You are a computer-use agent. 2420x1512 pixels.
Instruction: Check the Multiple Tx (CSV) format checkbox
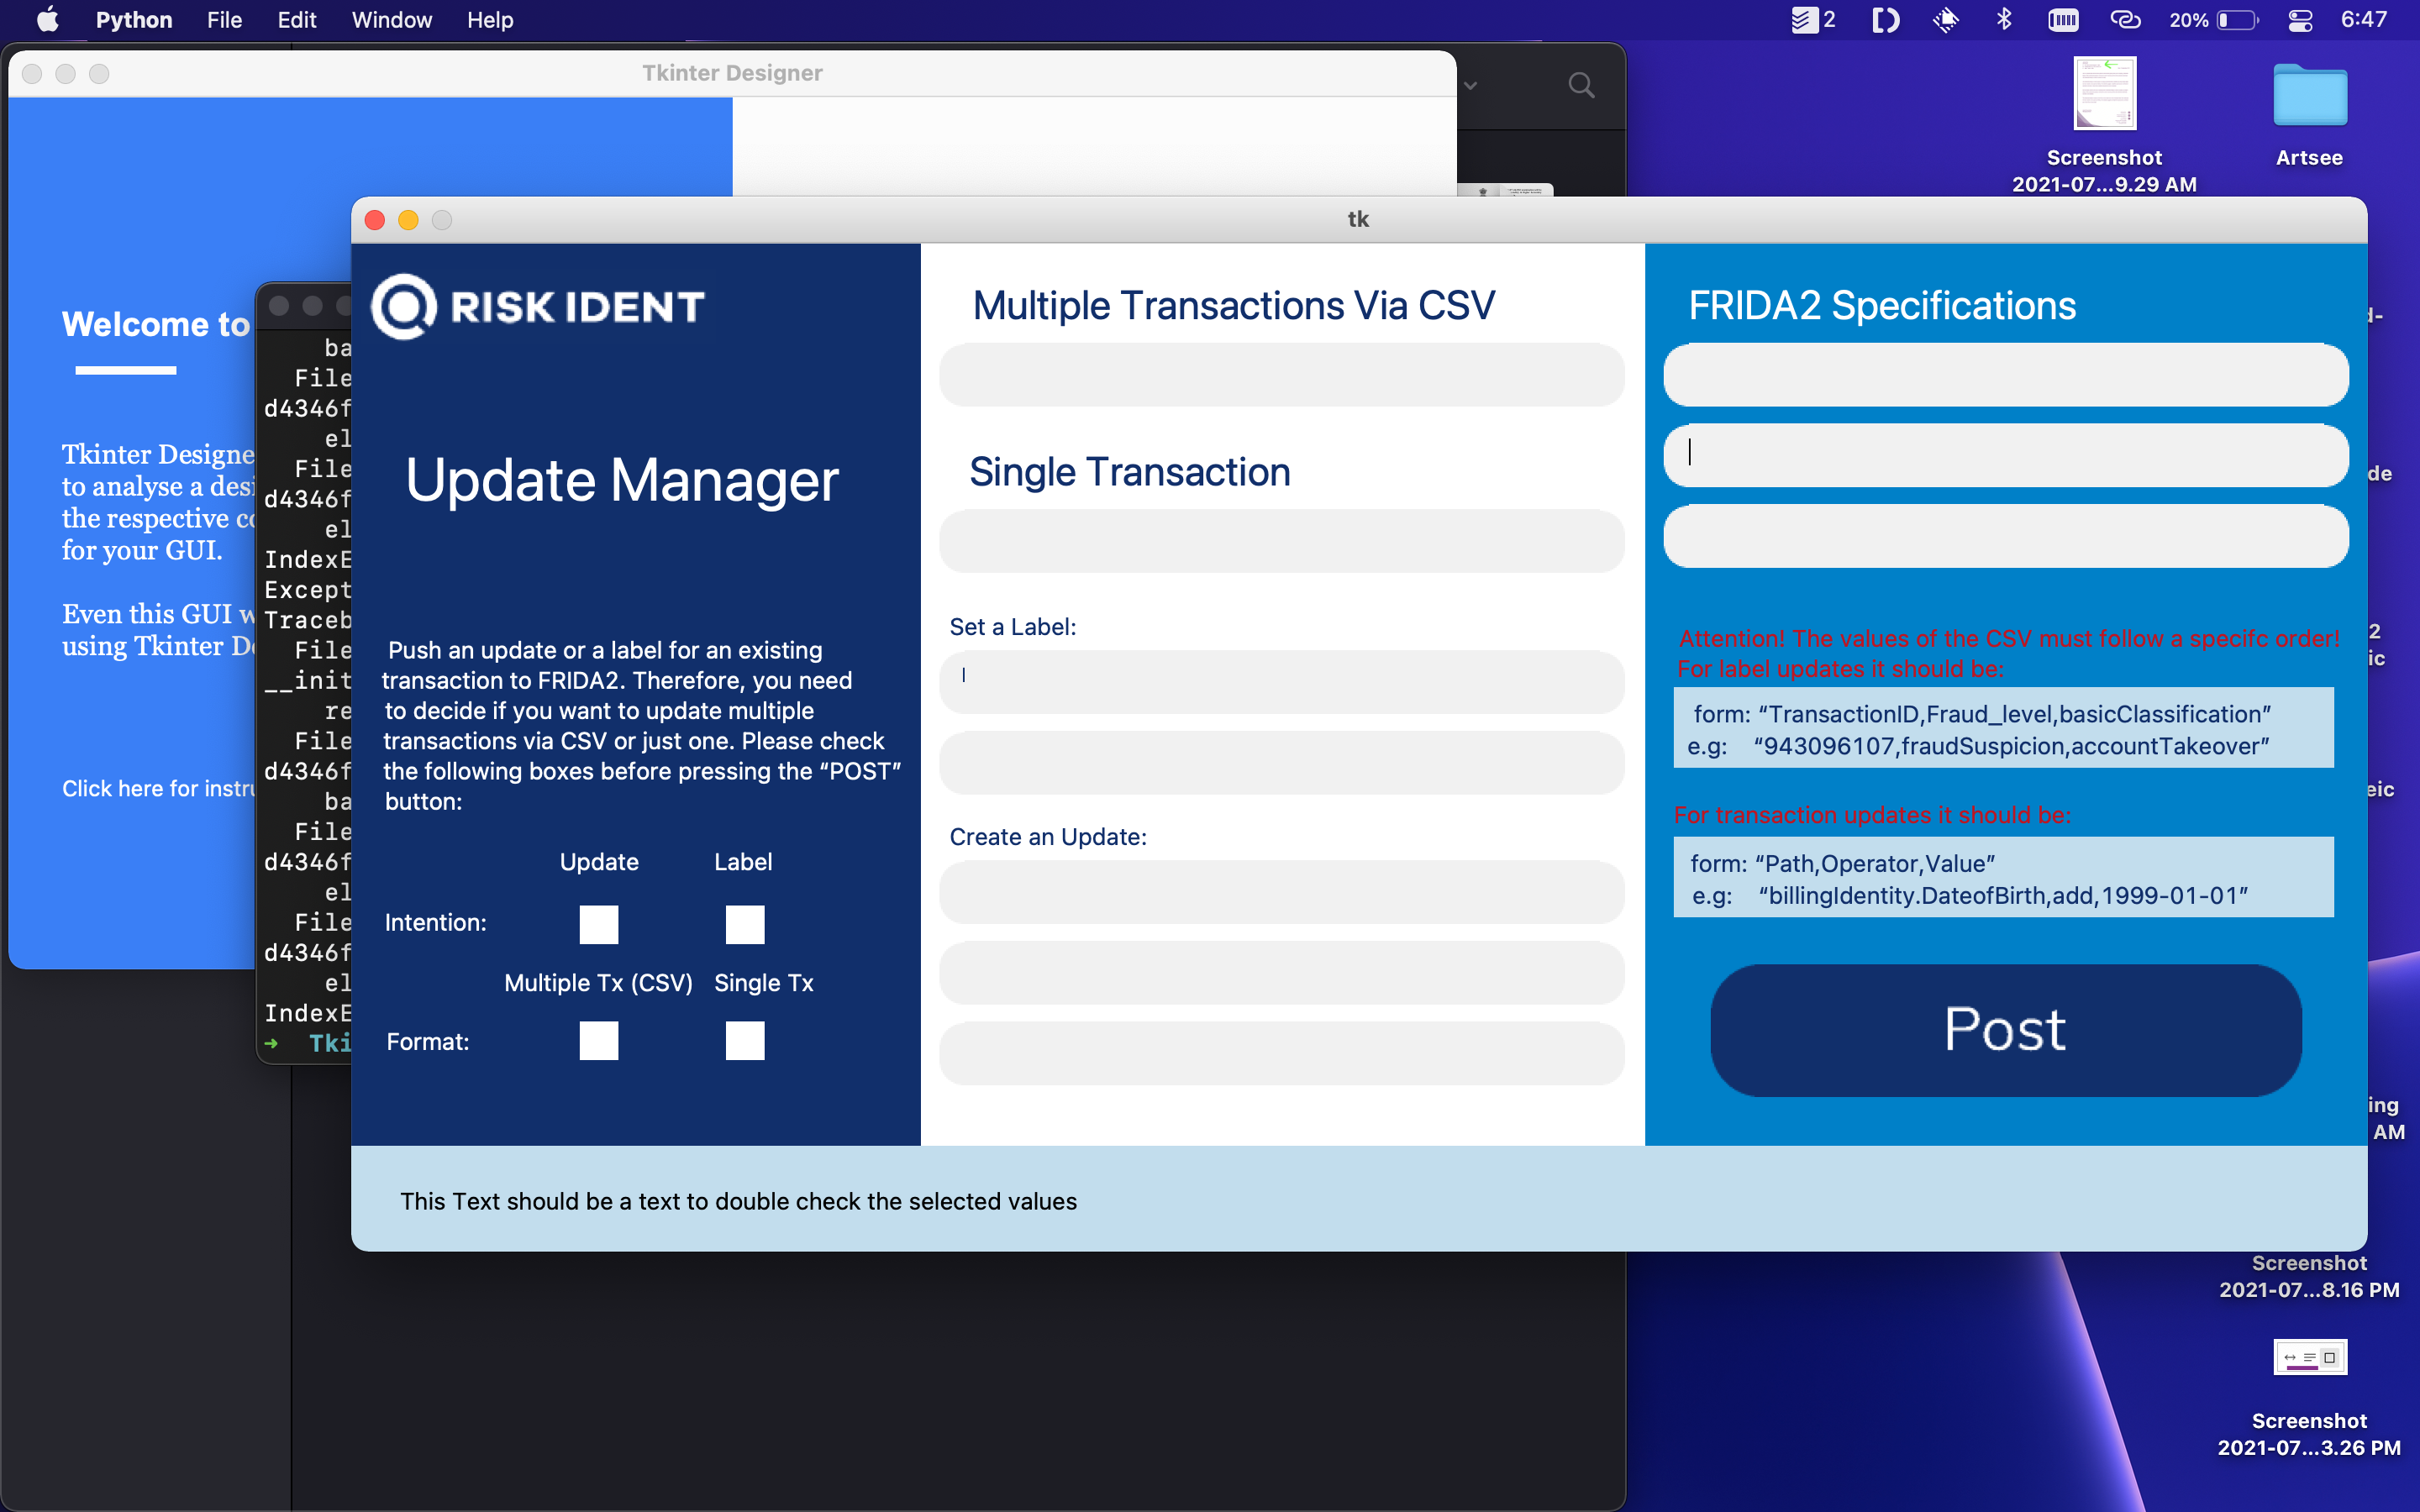598,1040
